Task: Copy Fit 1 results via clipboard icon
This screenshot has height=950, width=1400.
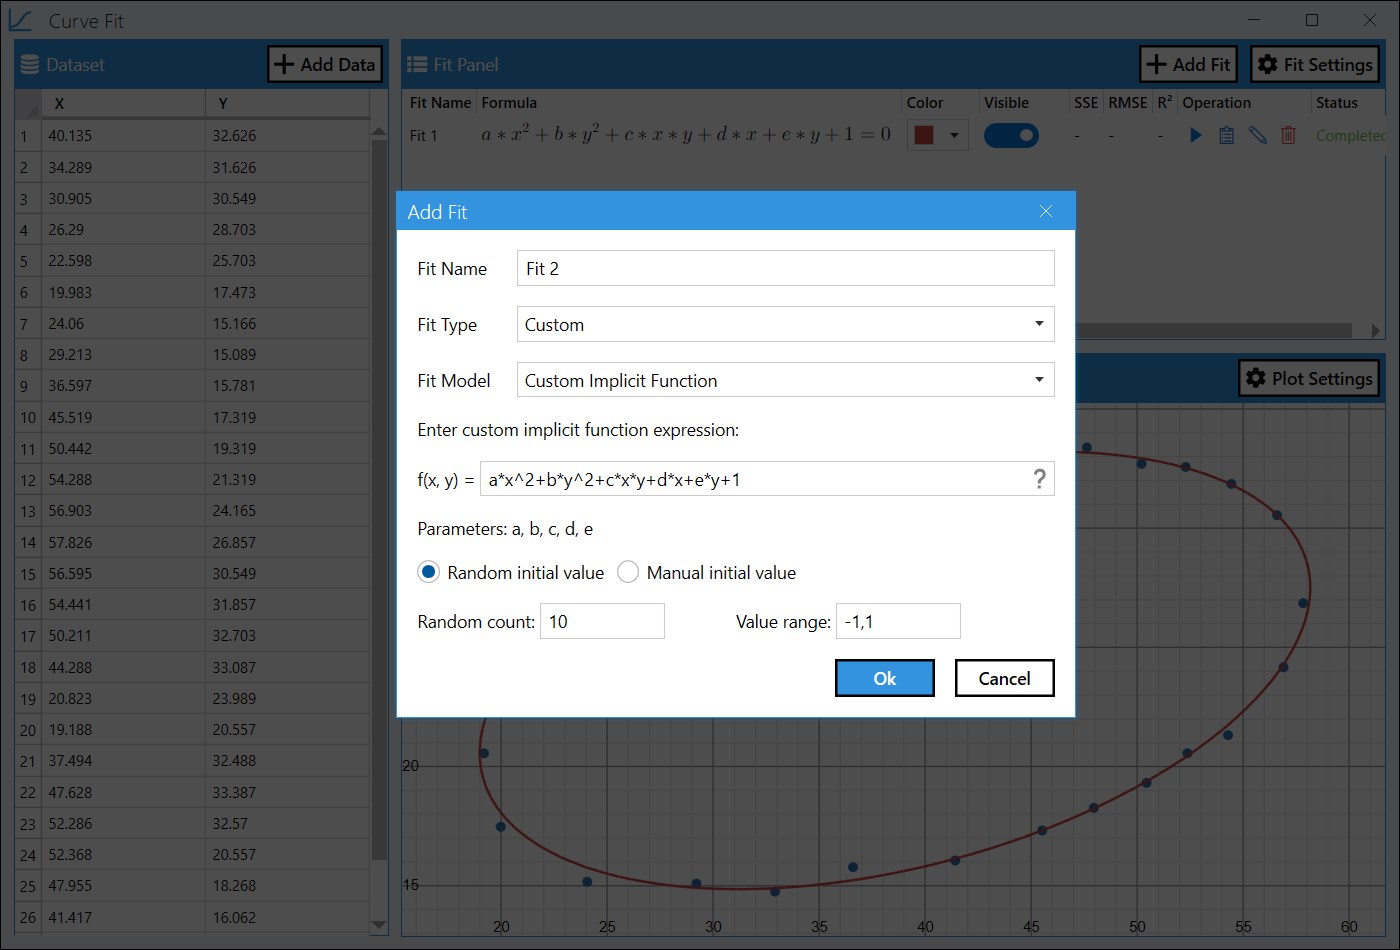Action: click(1226, 135)
